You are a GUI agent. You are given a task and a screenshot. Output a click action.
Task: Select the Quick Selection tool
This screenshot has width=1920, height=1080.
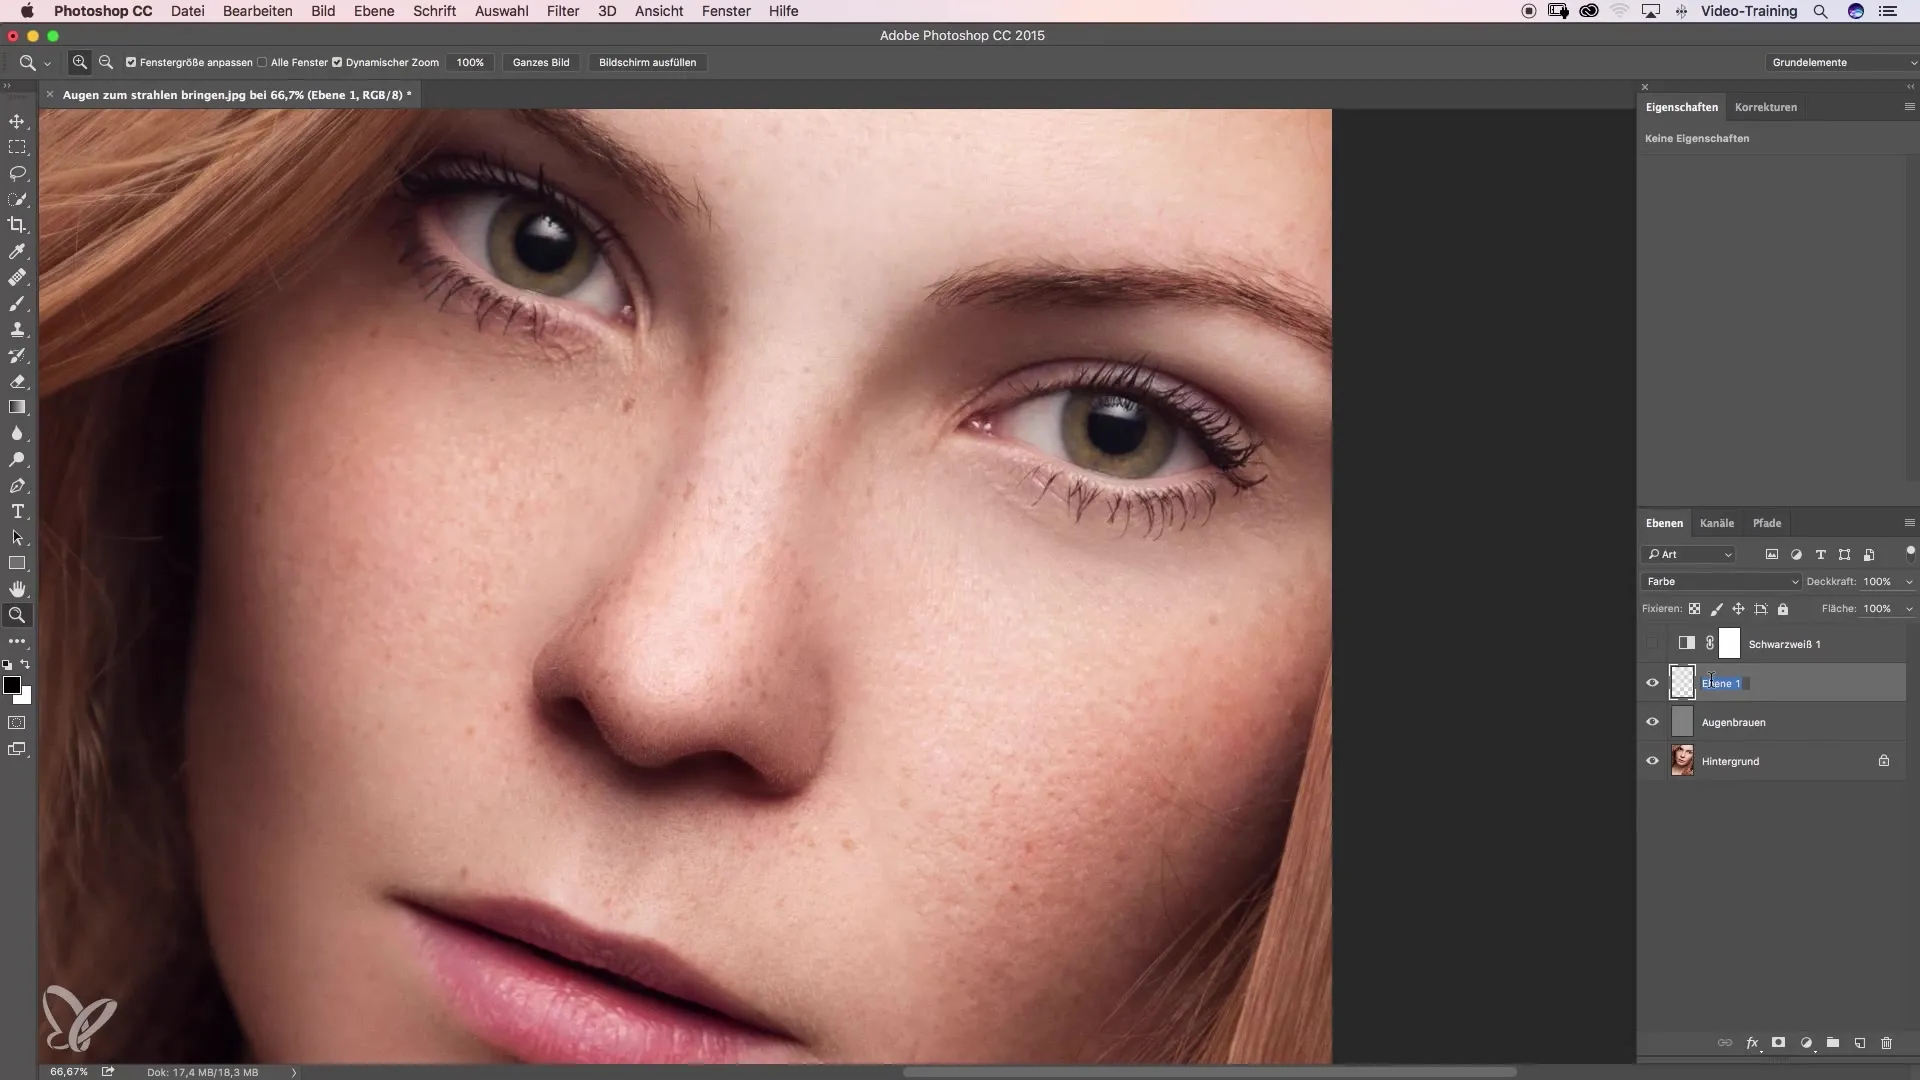[17, 199]
